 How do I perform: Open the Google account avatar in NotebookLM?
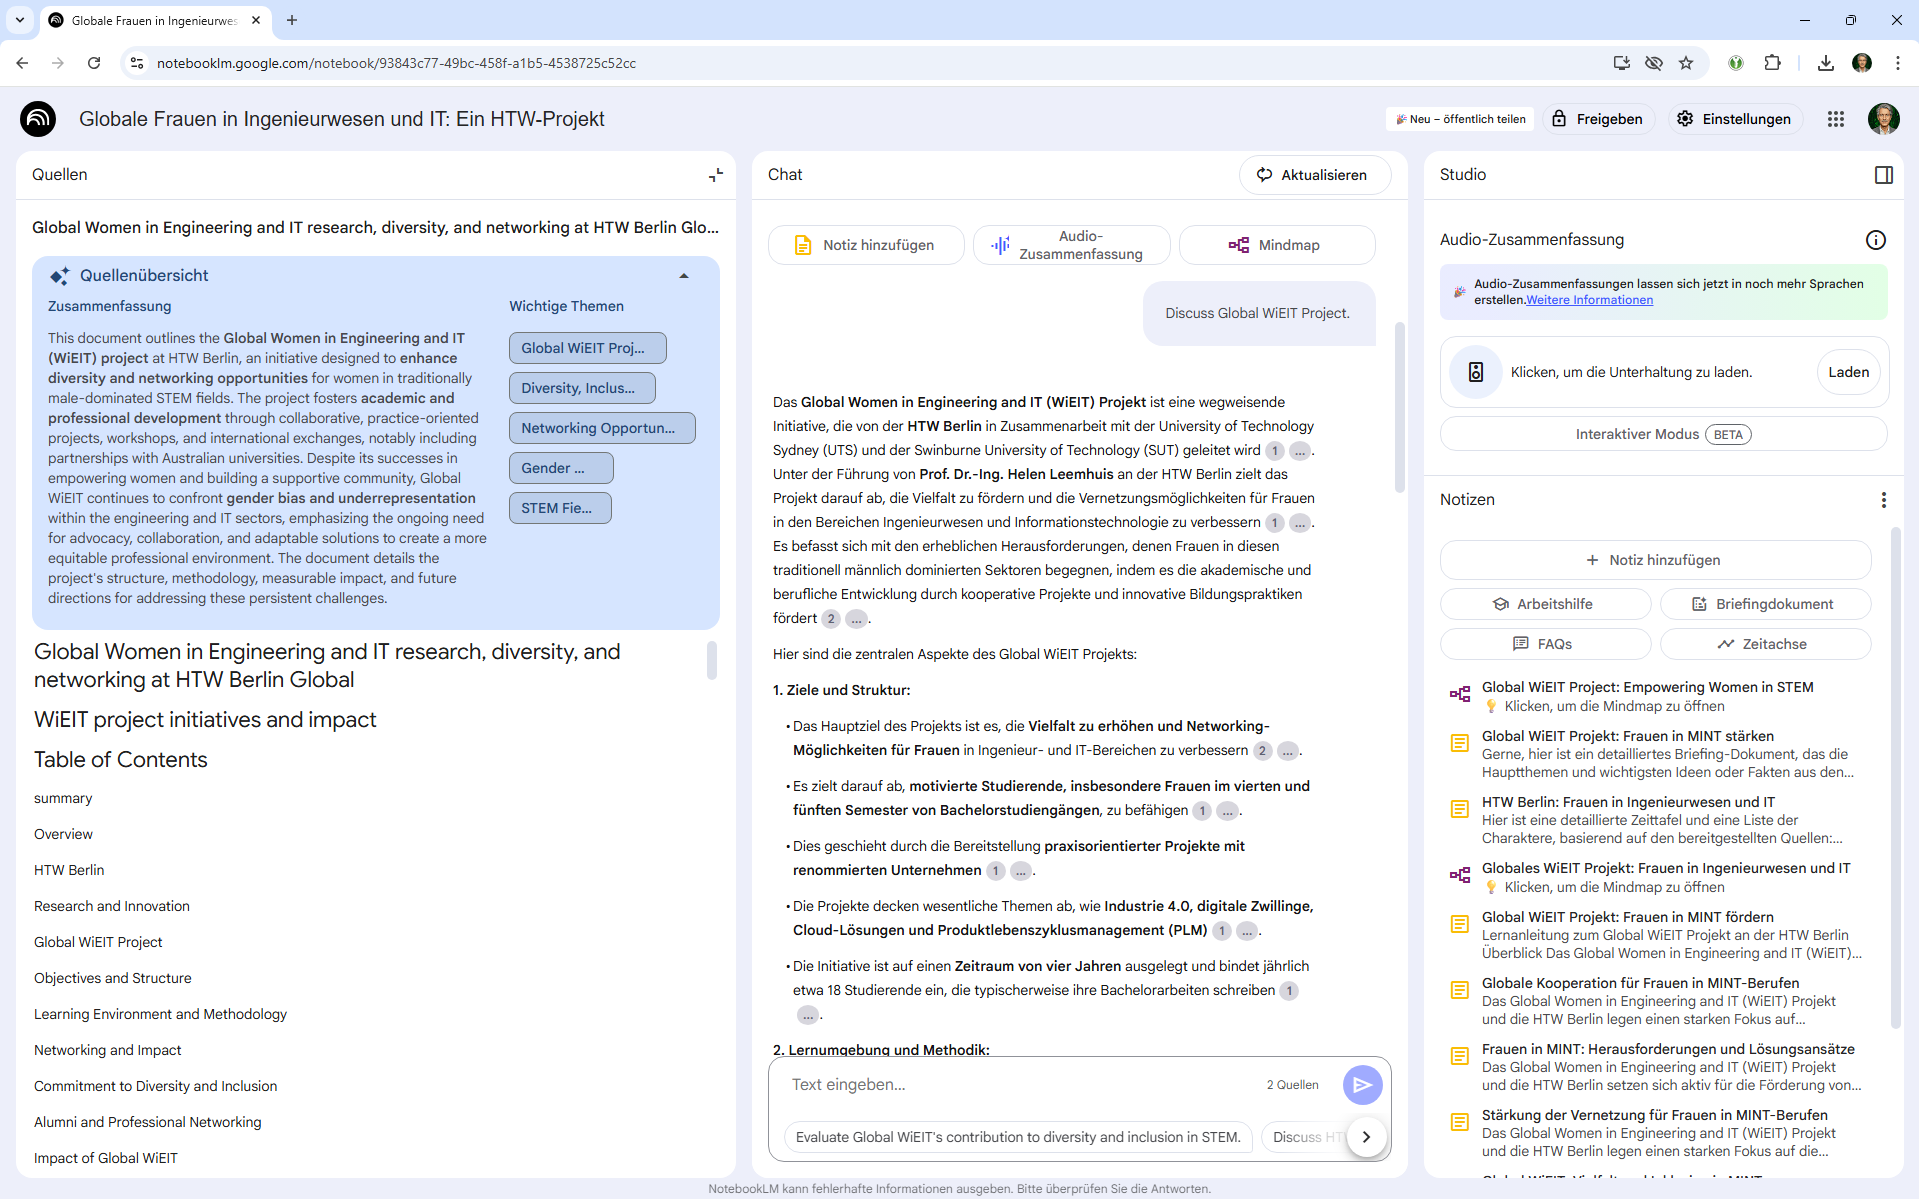[1883, 119]
